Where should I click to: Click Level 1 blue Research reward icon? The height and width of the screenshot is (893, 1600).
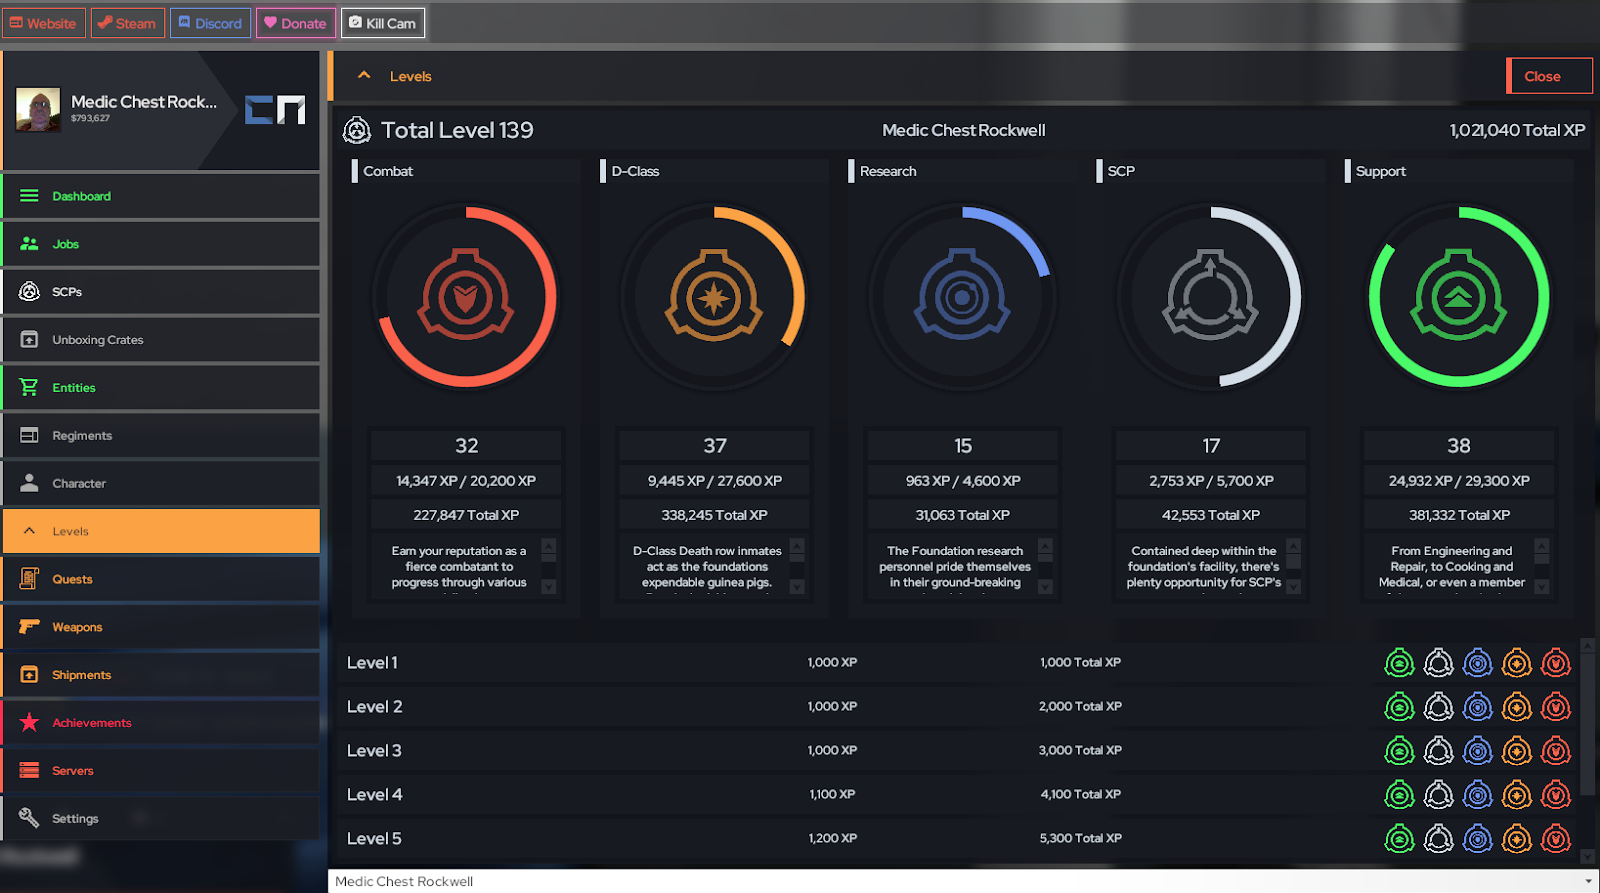(1477, 663)
